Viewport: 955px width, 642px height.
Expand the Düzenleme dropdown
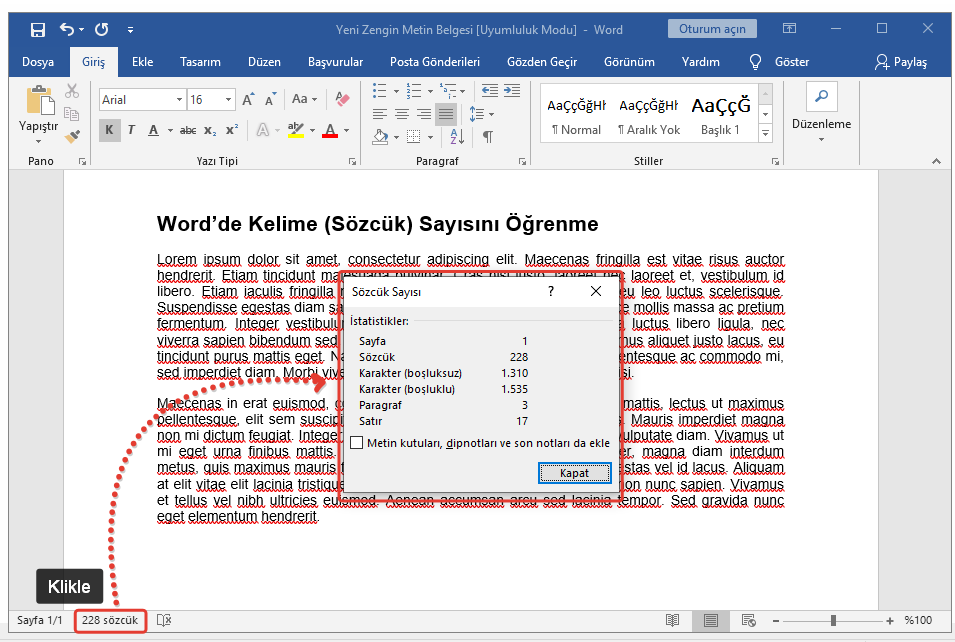[x=821, y=125]
